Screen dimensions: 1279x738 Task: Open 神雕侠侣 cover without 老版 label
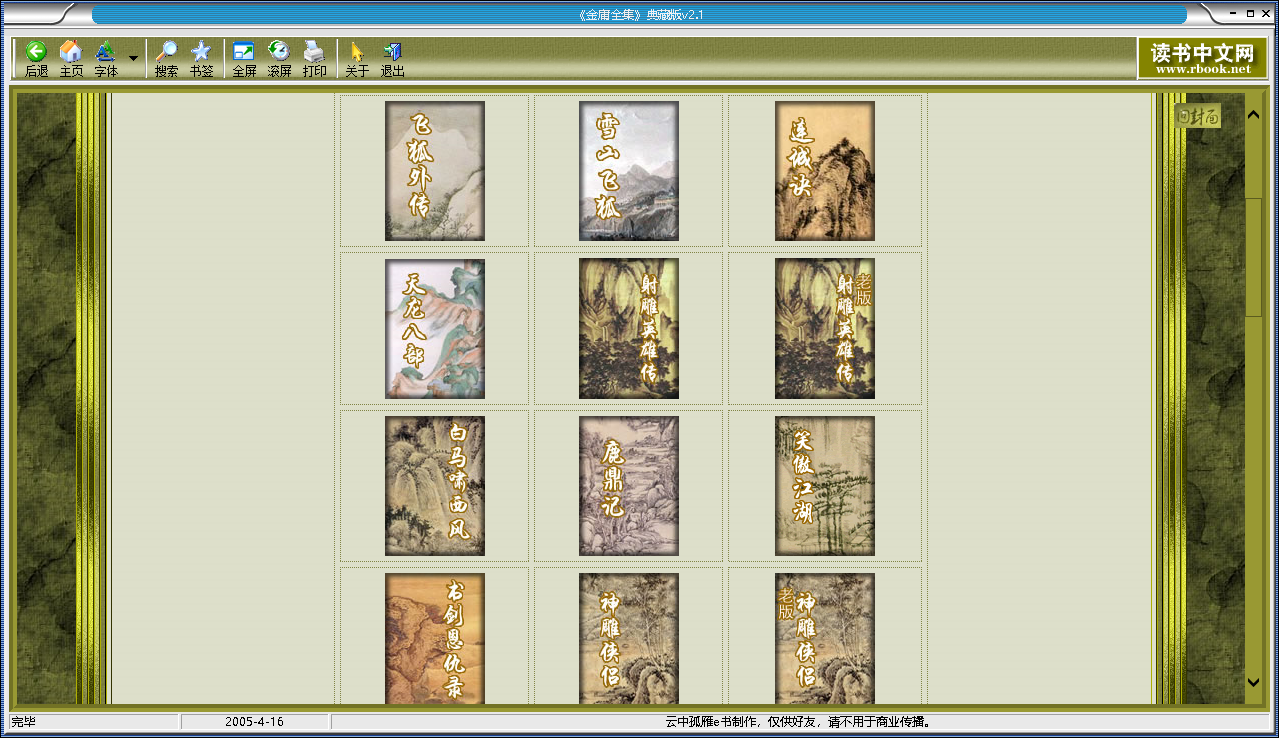tap(629, 639)
